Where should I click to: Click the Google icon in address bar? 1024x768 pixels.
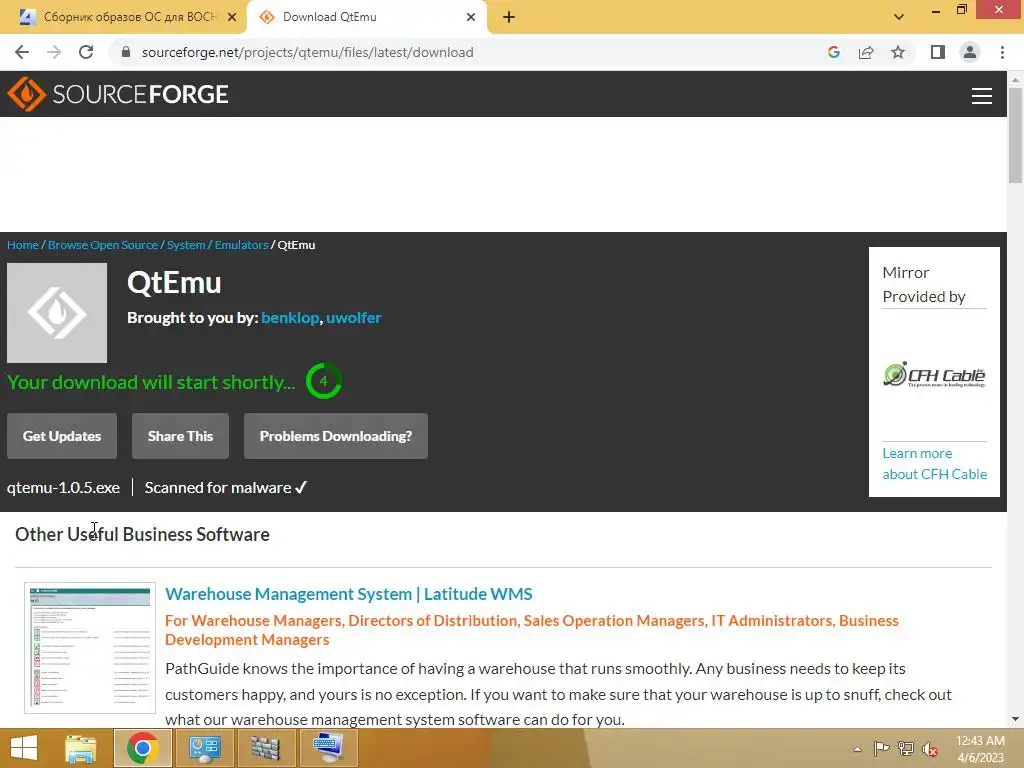coord(833,52)
